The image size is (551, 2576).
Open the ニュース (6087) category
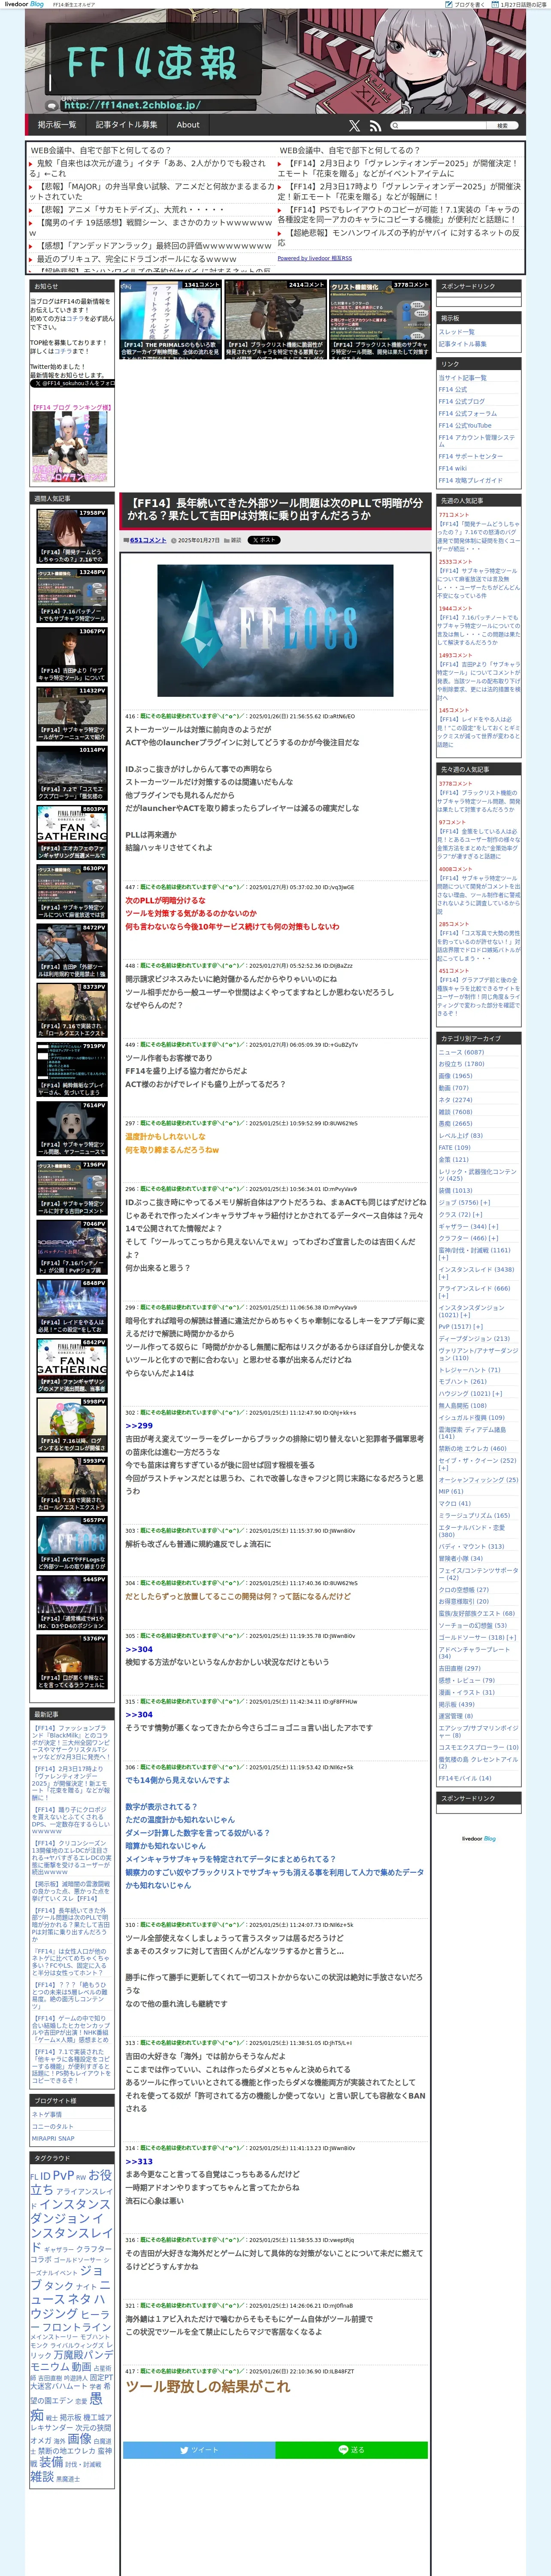coord(461,1052)
